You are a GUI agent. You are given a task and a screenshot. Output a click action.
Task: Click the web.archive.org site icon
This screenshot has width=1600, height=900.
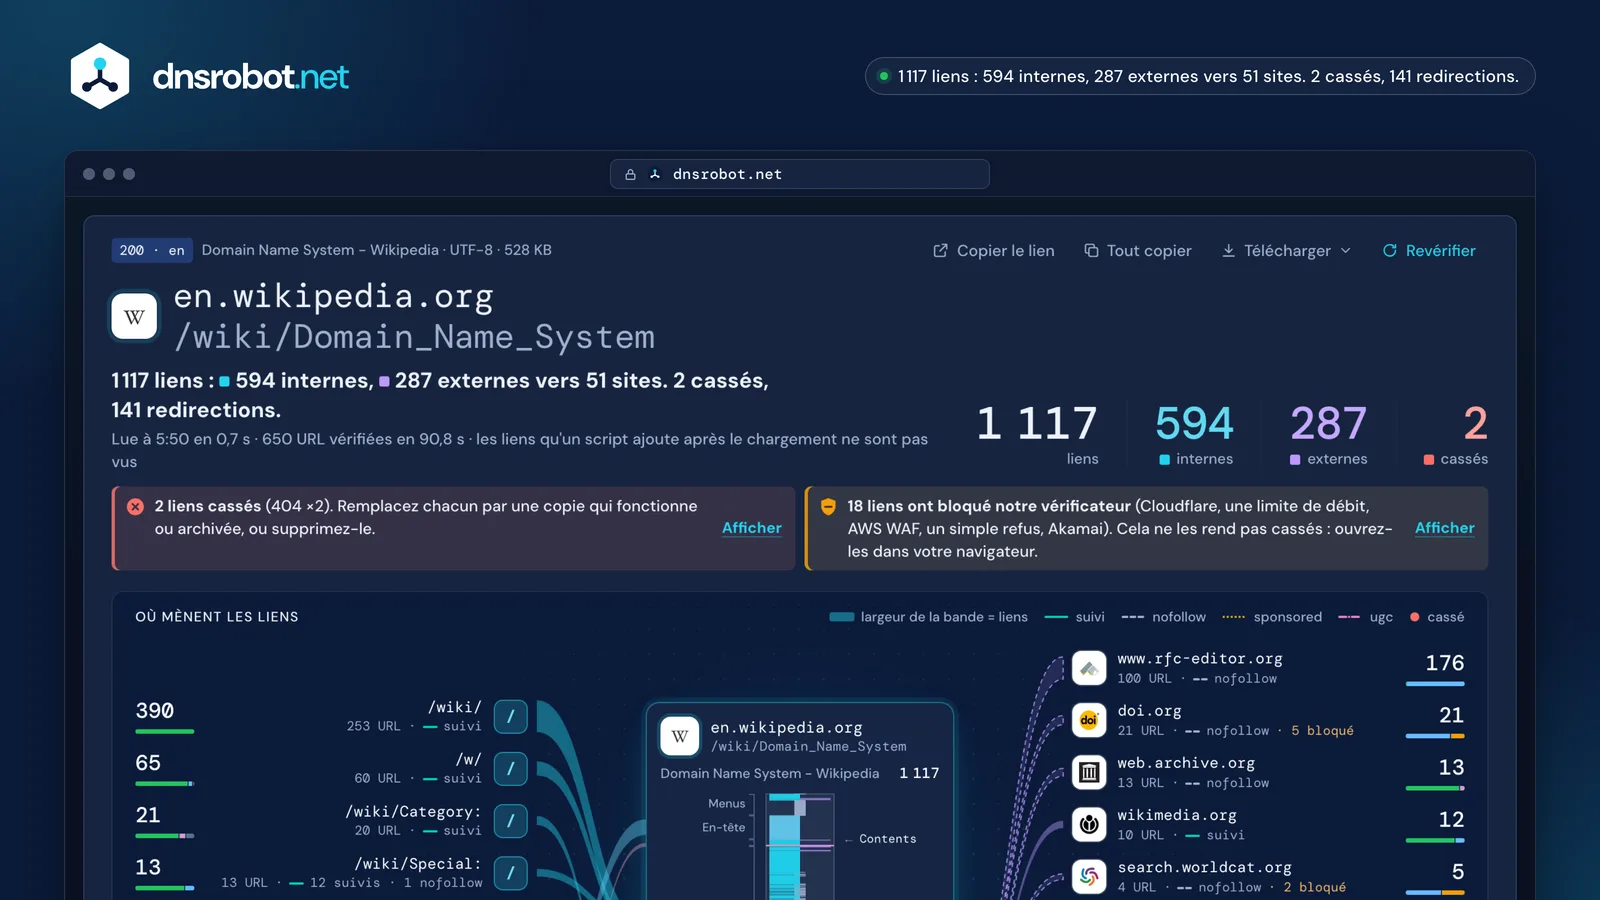[x=1089, y=772]
